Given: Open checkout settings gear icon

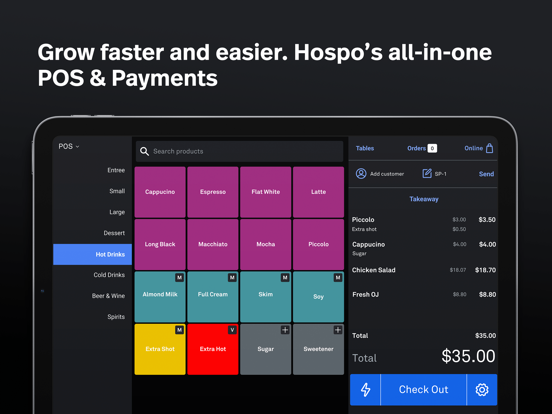Looking at the screenshot, I should point(482,390).
